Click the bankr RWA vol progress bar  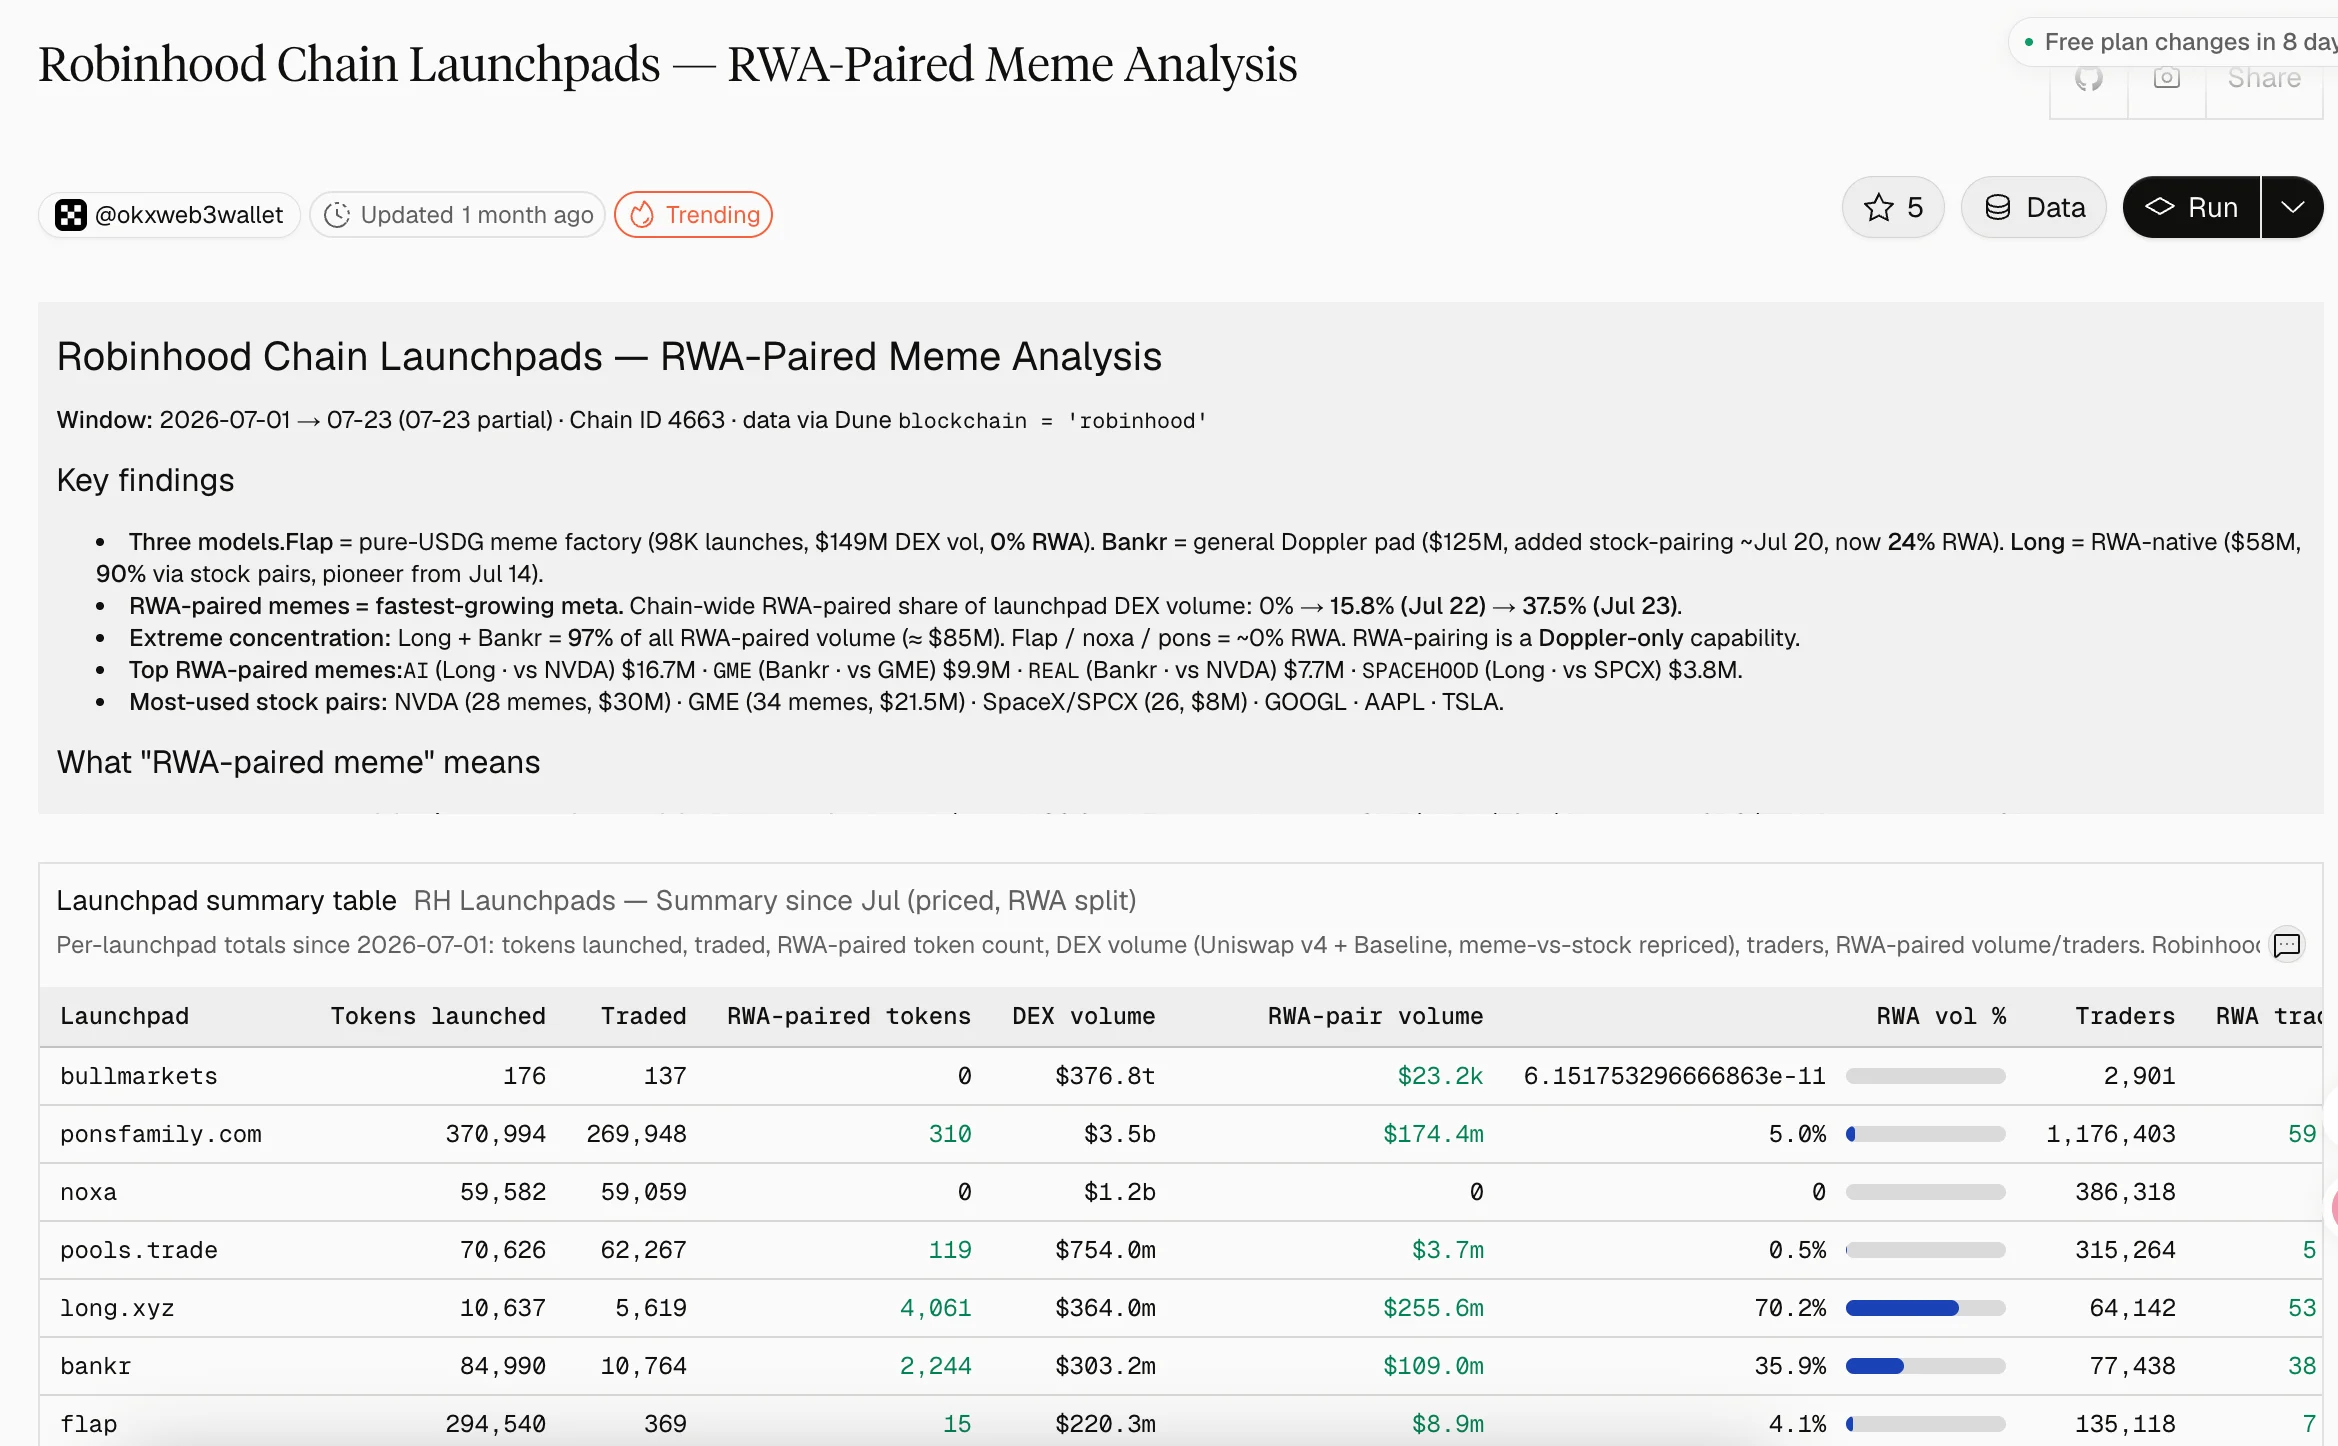(1926, 1366)
